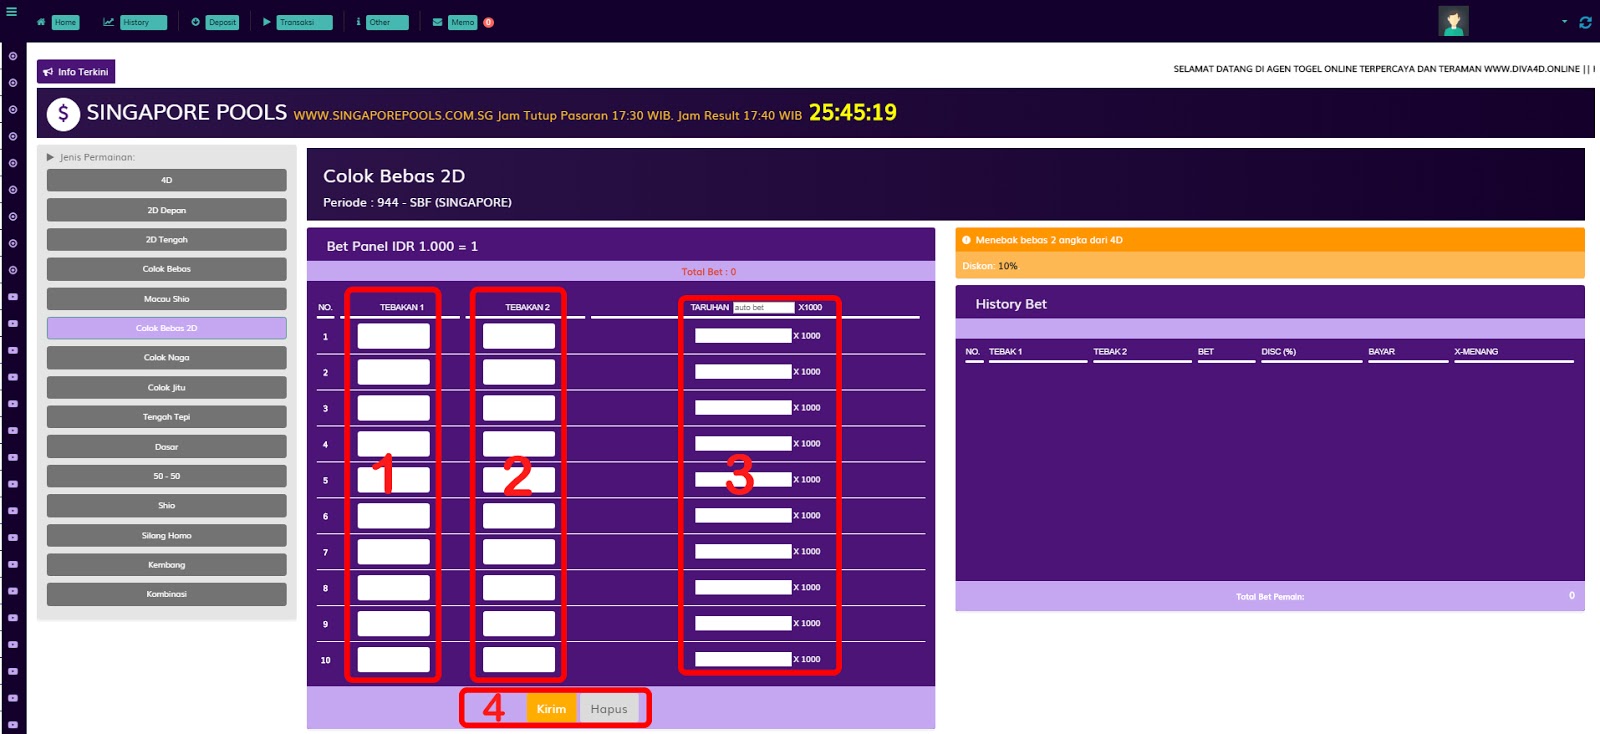
Task: Open the History menu
Action: [143, 22]
